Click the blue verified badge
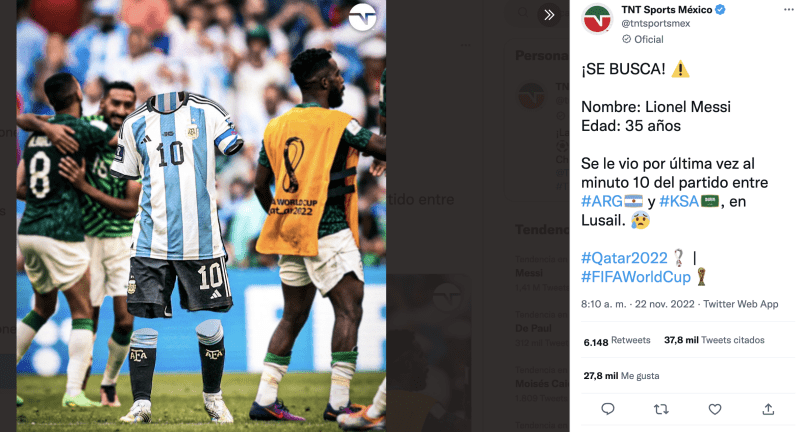800x432 pixels. pos(720,10)
